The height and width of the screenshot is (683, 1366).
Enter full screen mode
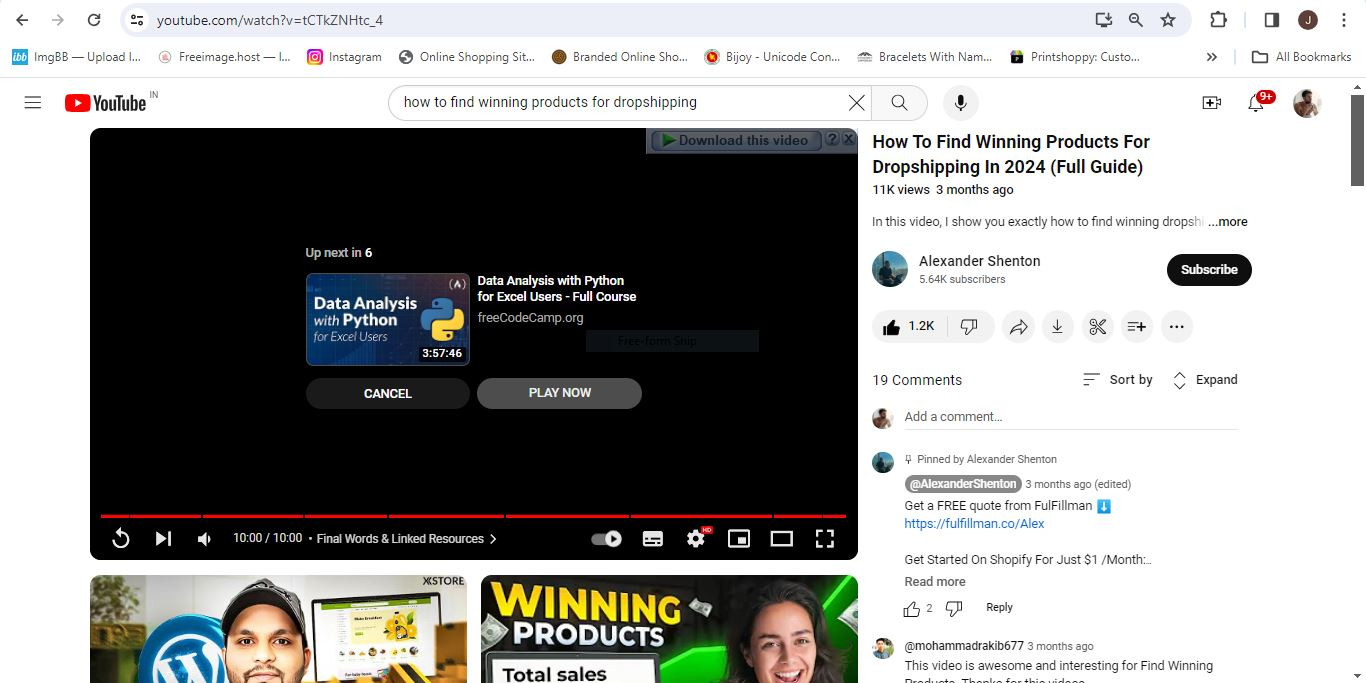pyautogui.click(x=825, y=539)
